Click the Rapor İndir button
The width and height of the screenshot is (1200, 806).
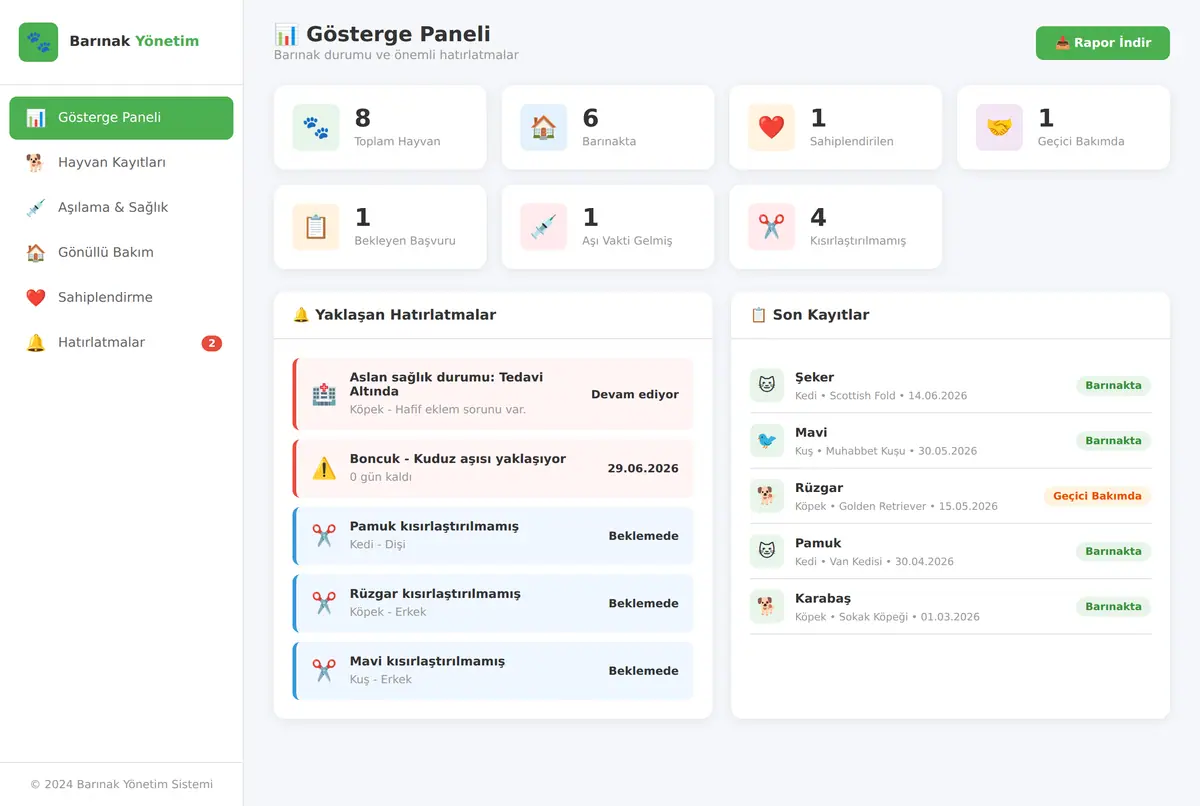pos(1103,43)
